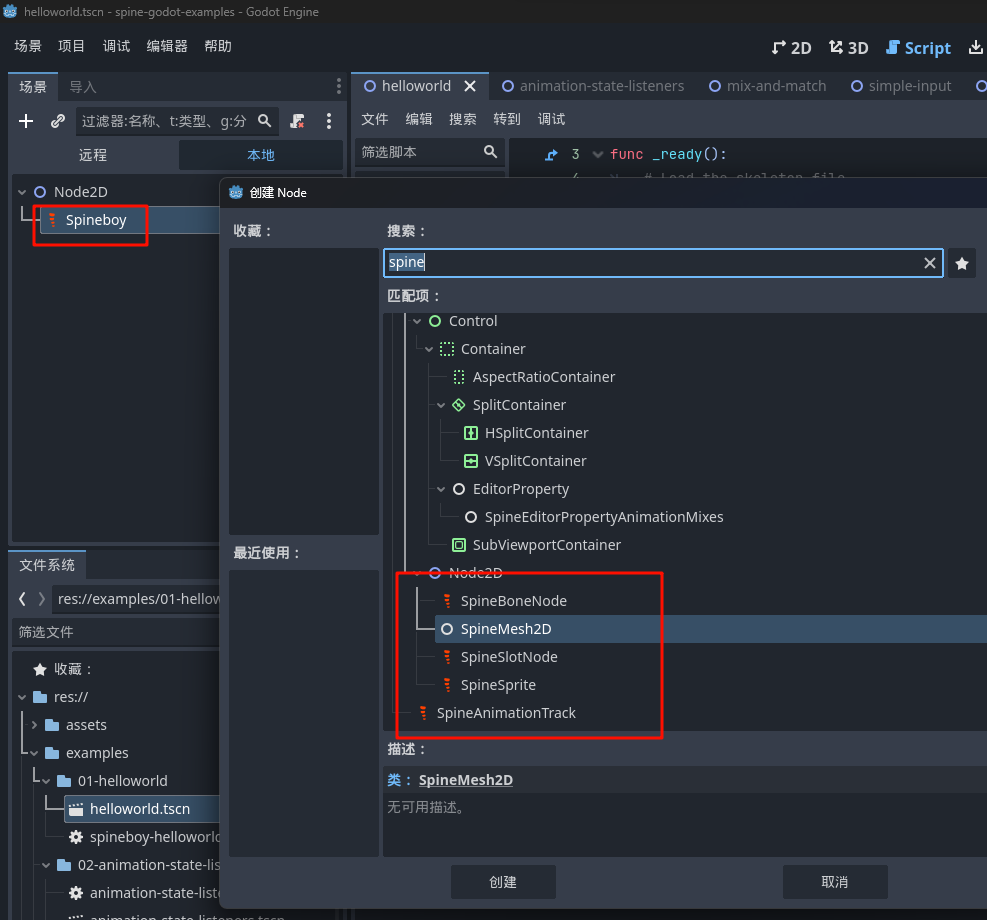
Task: Open the download icon next to Script
Action: [x=975, y=47]
